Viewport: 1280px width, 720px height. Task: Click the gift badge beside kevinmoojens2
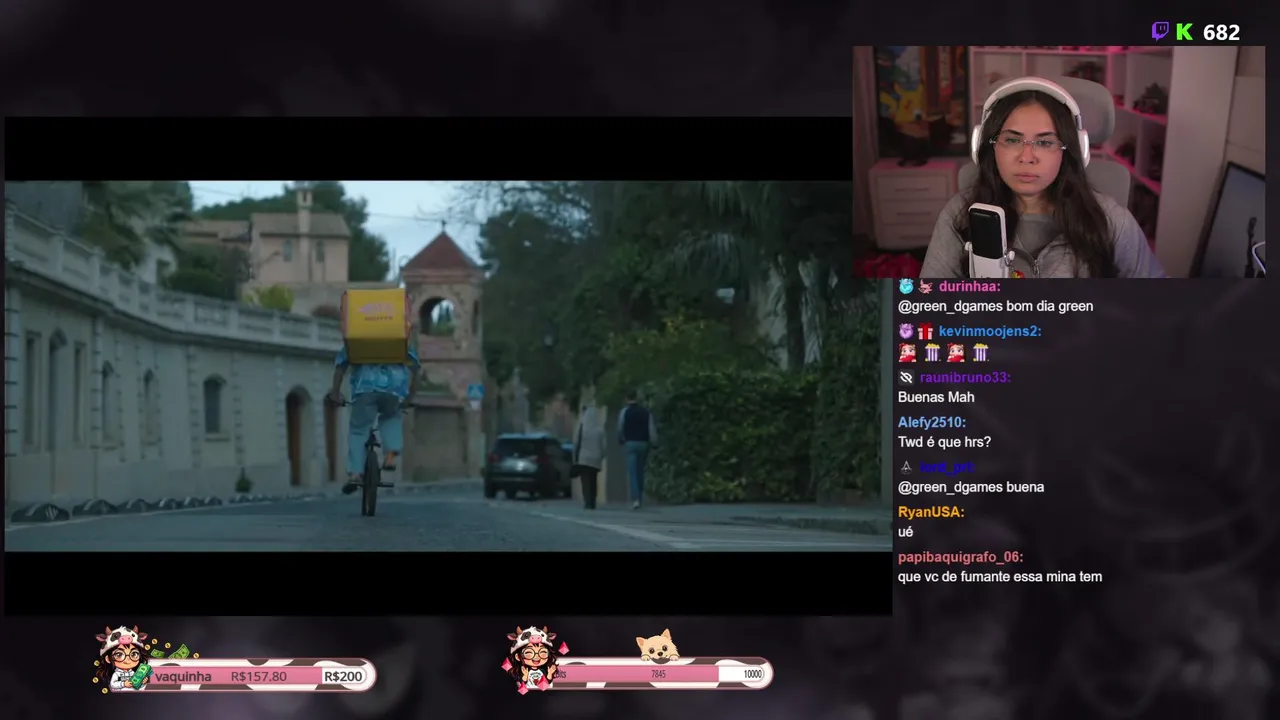pyautogui.click(x=925, y=332)
